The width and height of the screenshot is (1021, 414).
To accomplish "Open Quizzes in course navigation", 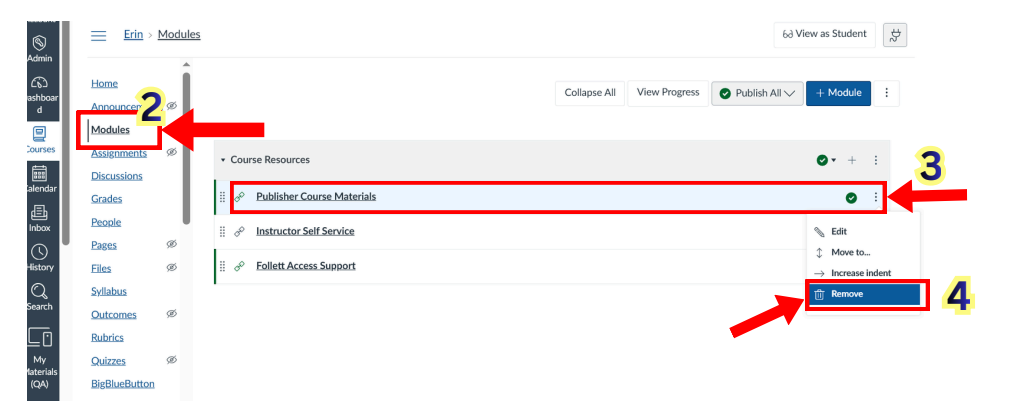I will (109, 361).
